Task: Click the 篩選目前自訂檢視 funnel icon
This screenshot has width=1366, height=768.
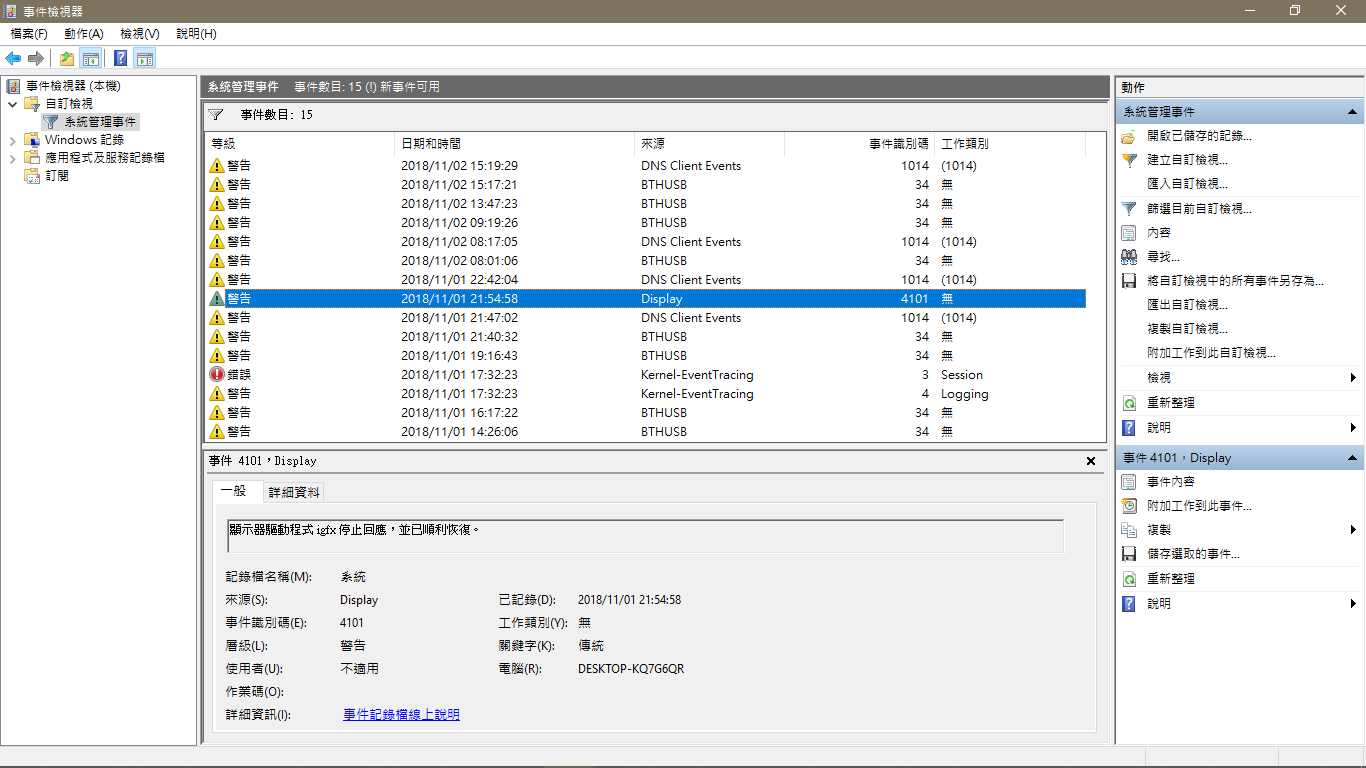Action: [1129, 209]
